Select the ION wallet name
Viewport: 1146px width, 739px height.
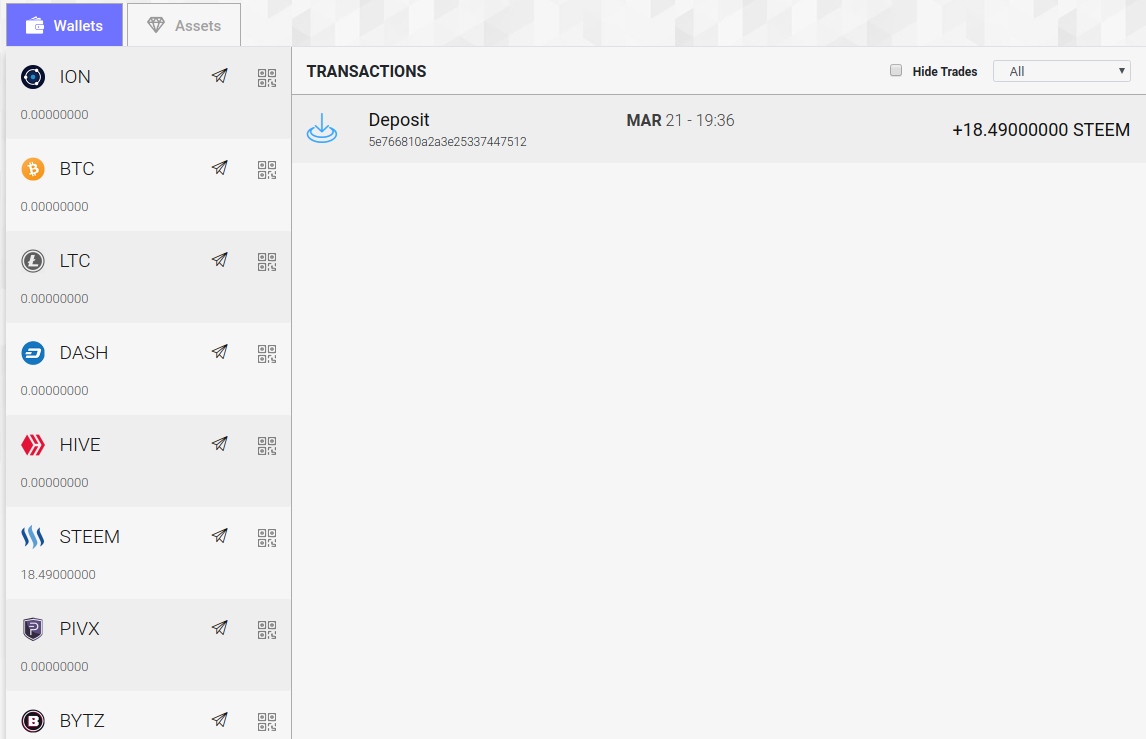tap(75, 77)
